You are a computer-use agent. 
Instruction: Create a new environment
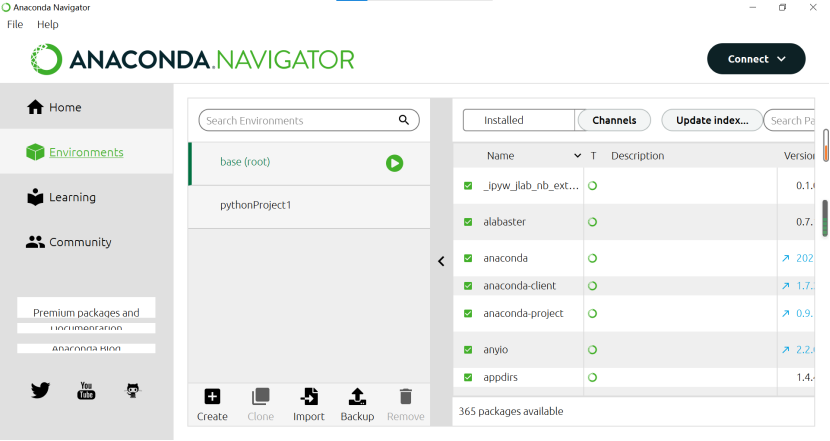click(212, 405)
